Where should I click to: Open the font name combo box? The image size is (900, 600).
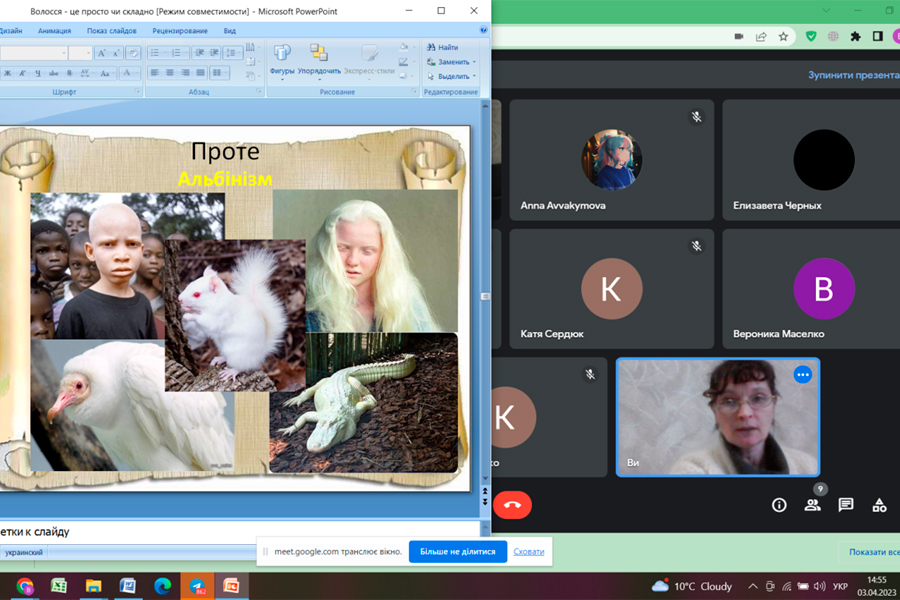(33, 53)
